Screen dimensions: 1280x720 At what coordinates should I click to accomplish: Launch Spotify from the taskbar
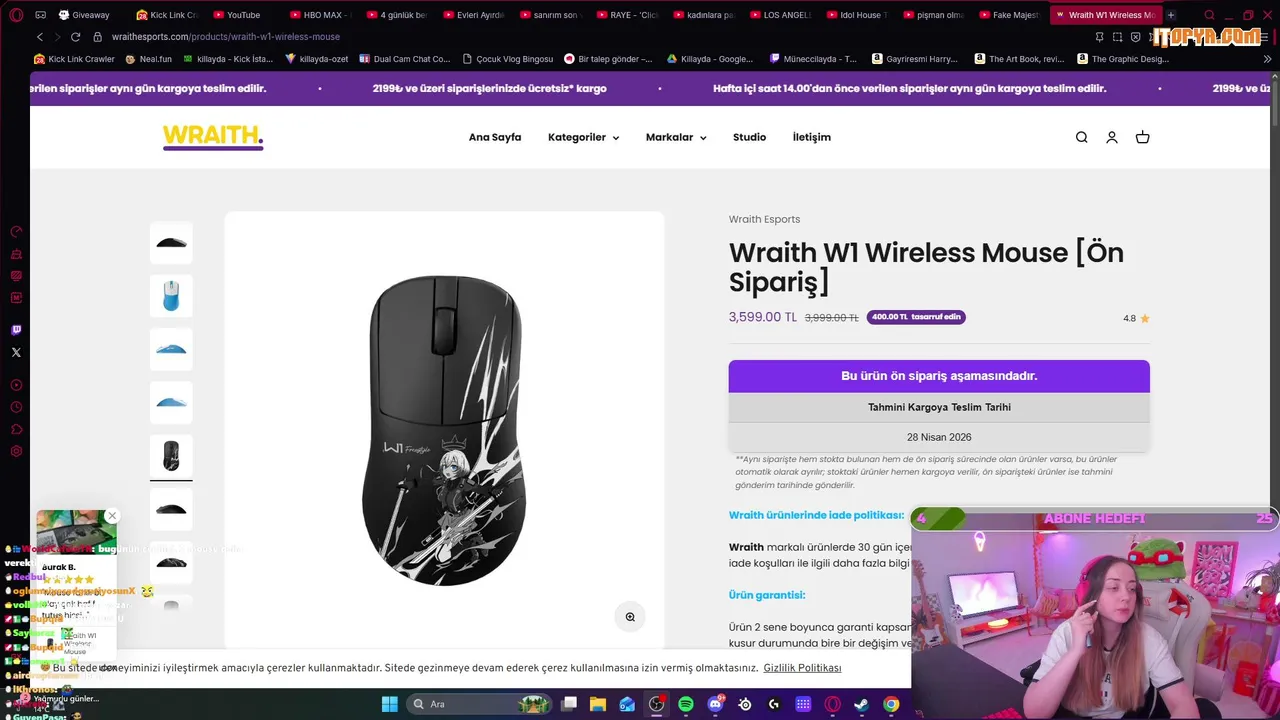click(x=686, y=704)
